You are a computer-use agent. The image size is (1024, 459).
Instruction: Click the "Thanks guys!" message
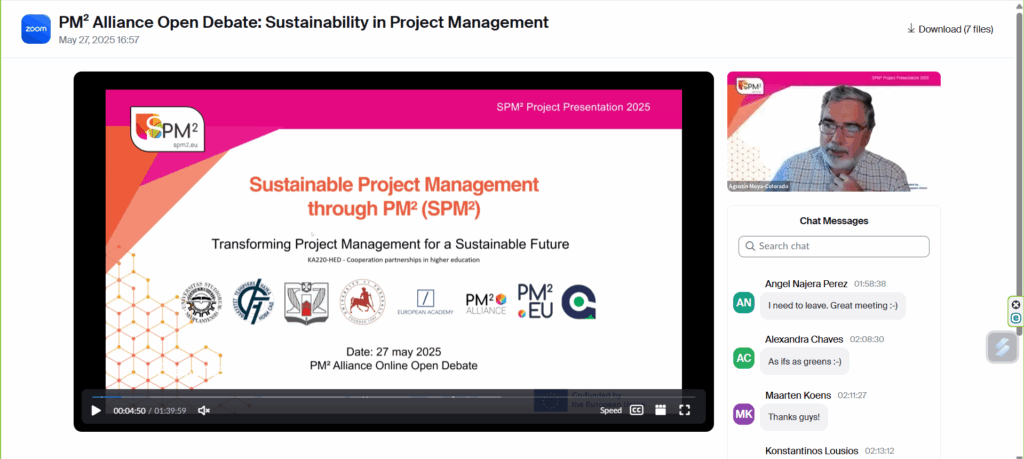(793, 417)
